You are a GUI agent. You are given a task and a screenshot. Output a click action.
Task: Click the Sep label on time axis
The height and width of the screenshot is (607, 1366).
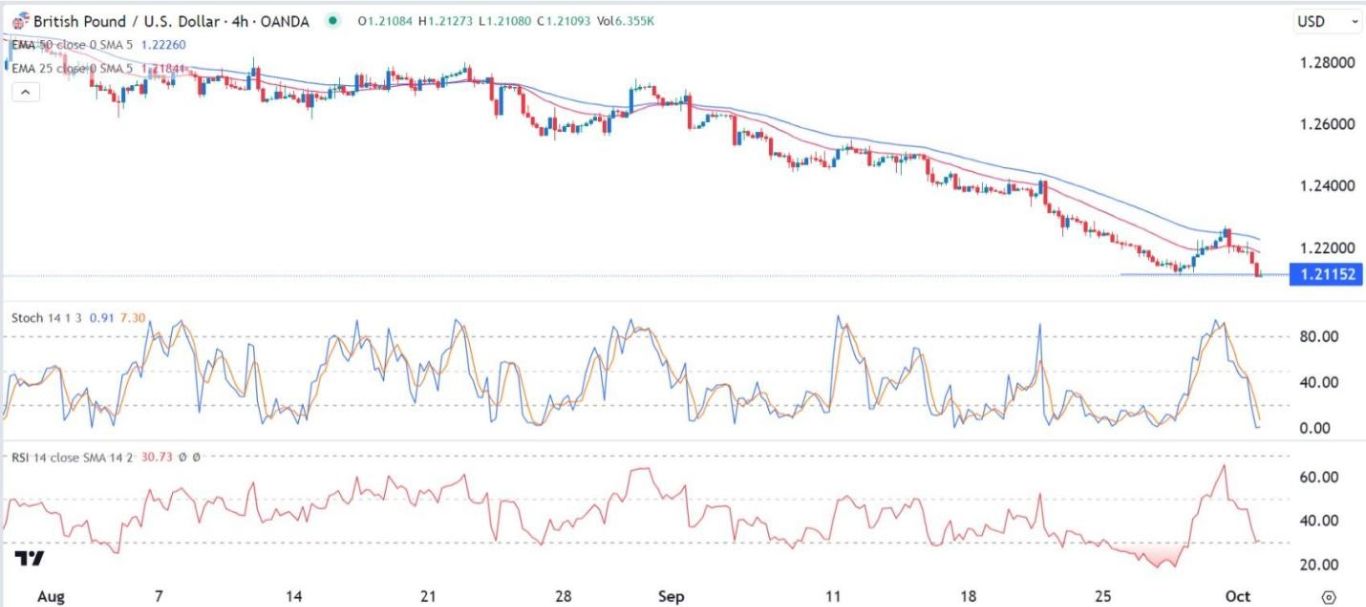(x=671, y=597)
